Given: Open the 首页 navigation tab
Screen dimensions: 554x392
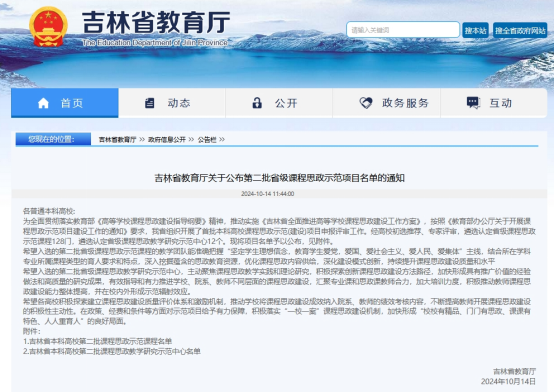Looking at the screenshot, I should [x=65, y=103].
